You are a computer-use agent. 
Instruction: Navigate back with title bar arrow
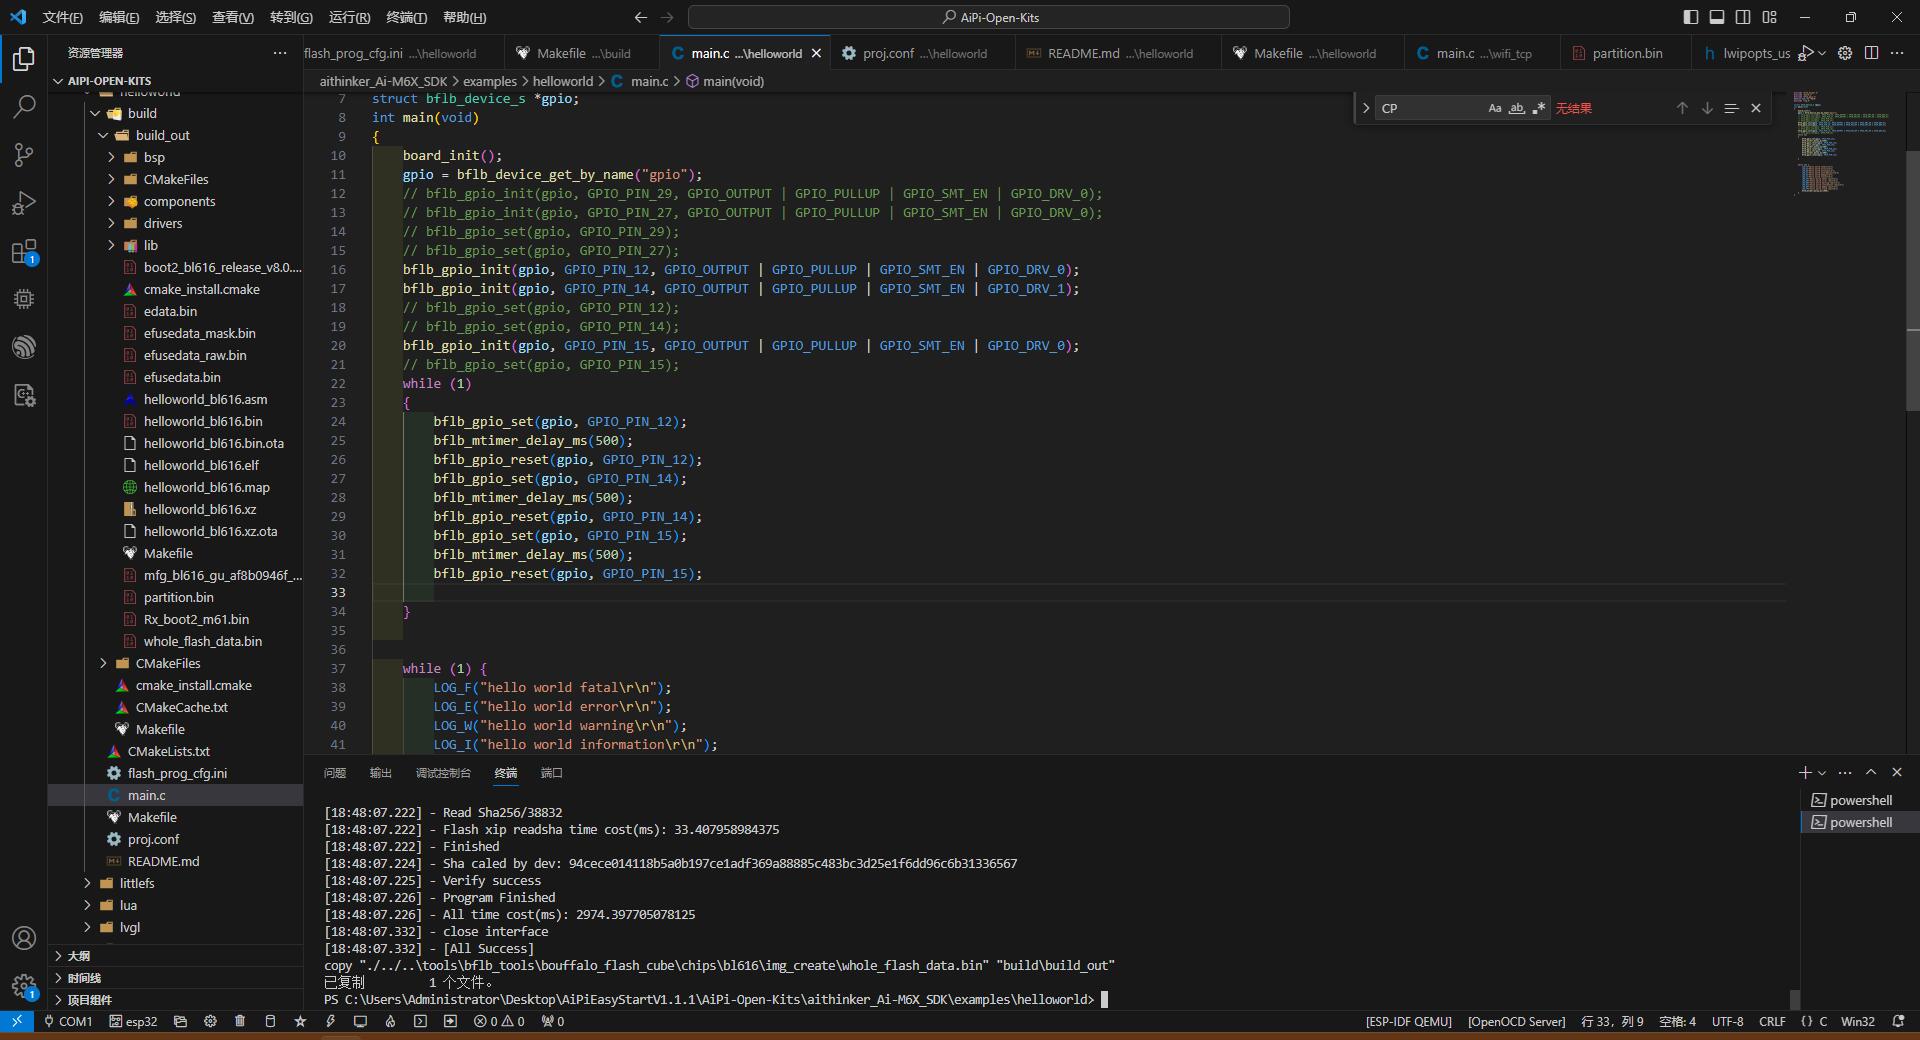pyautogui.click(x=641, y=17)
